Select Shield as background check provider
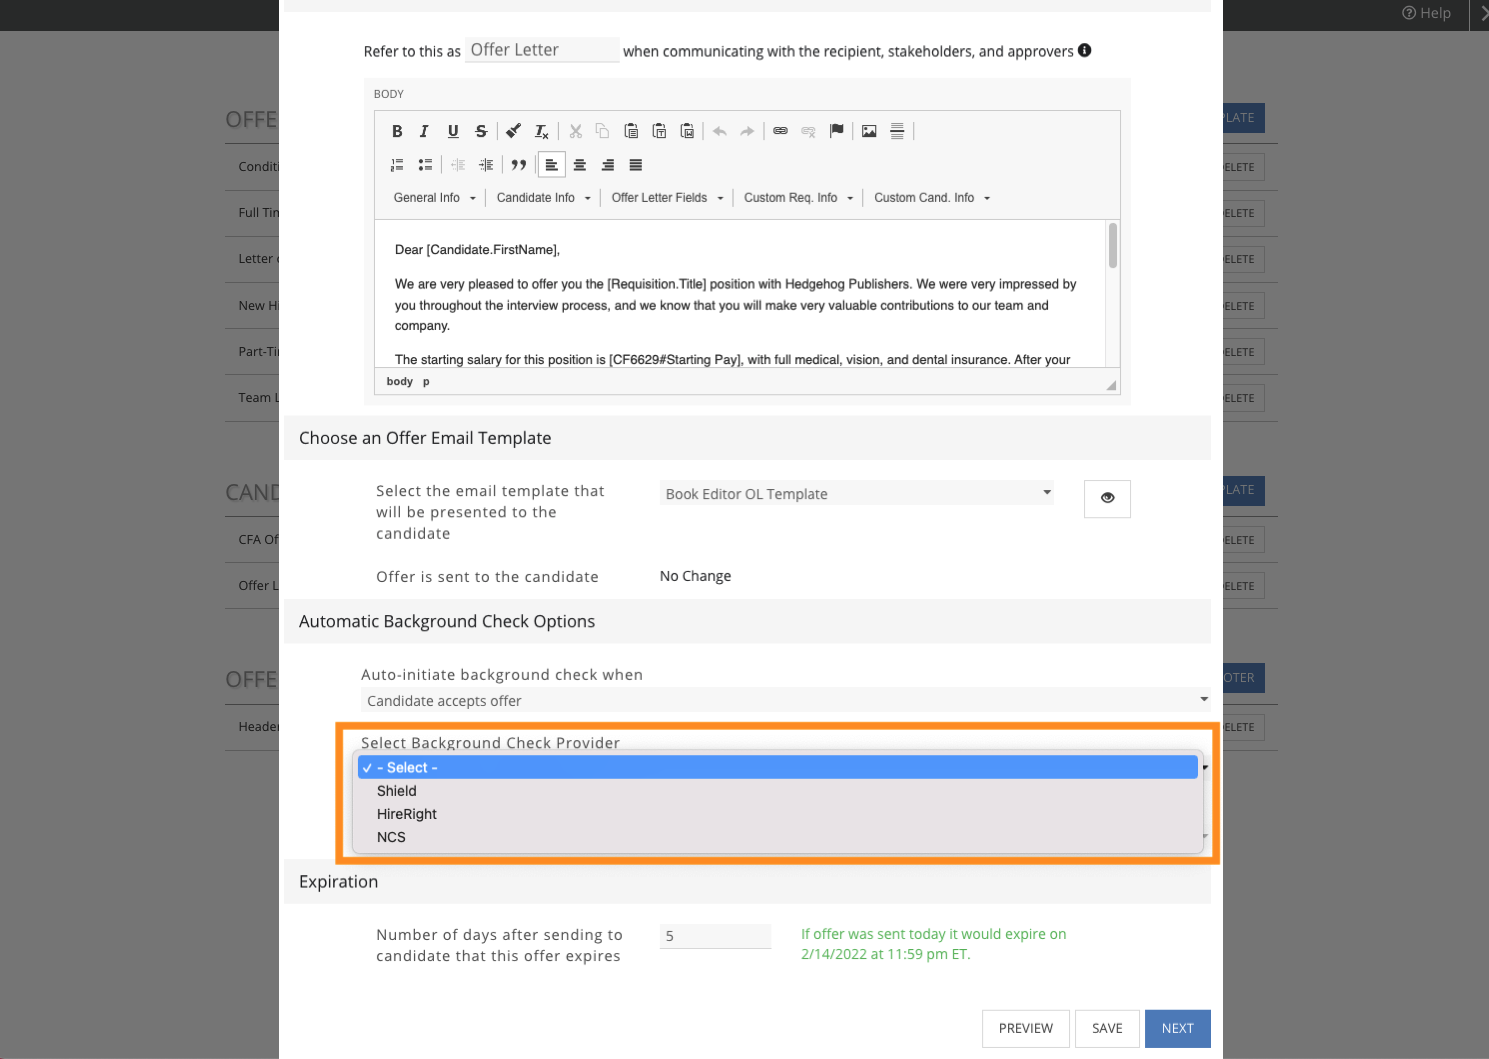Image resolution: width=1489 pixels, height=1059 pixels. (397, 791)
